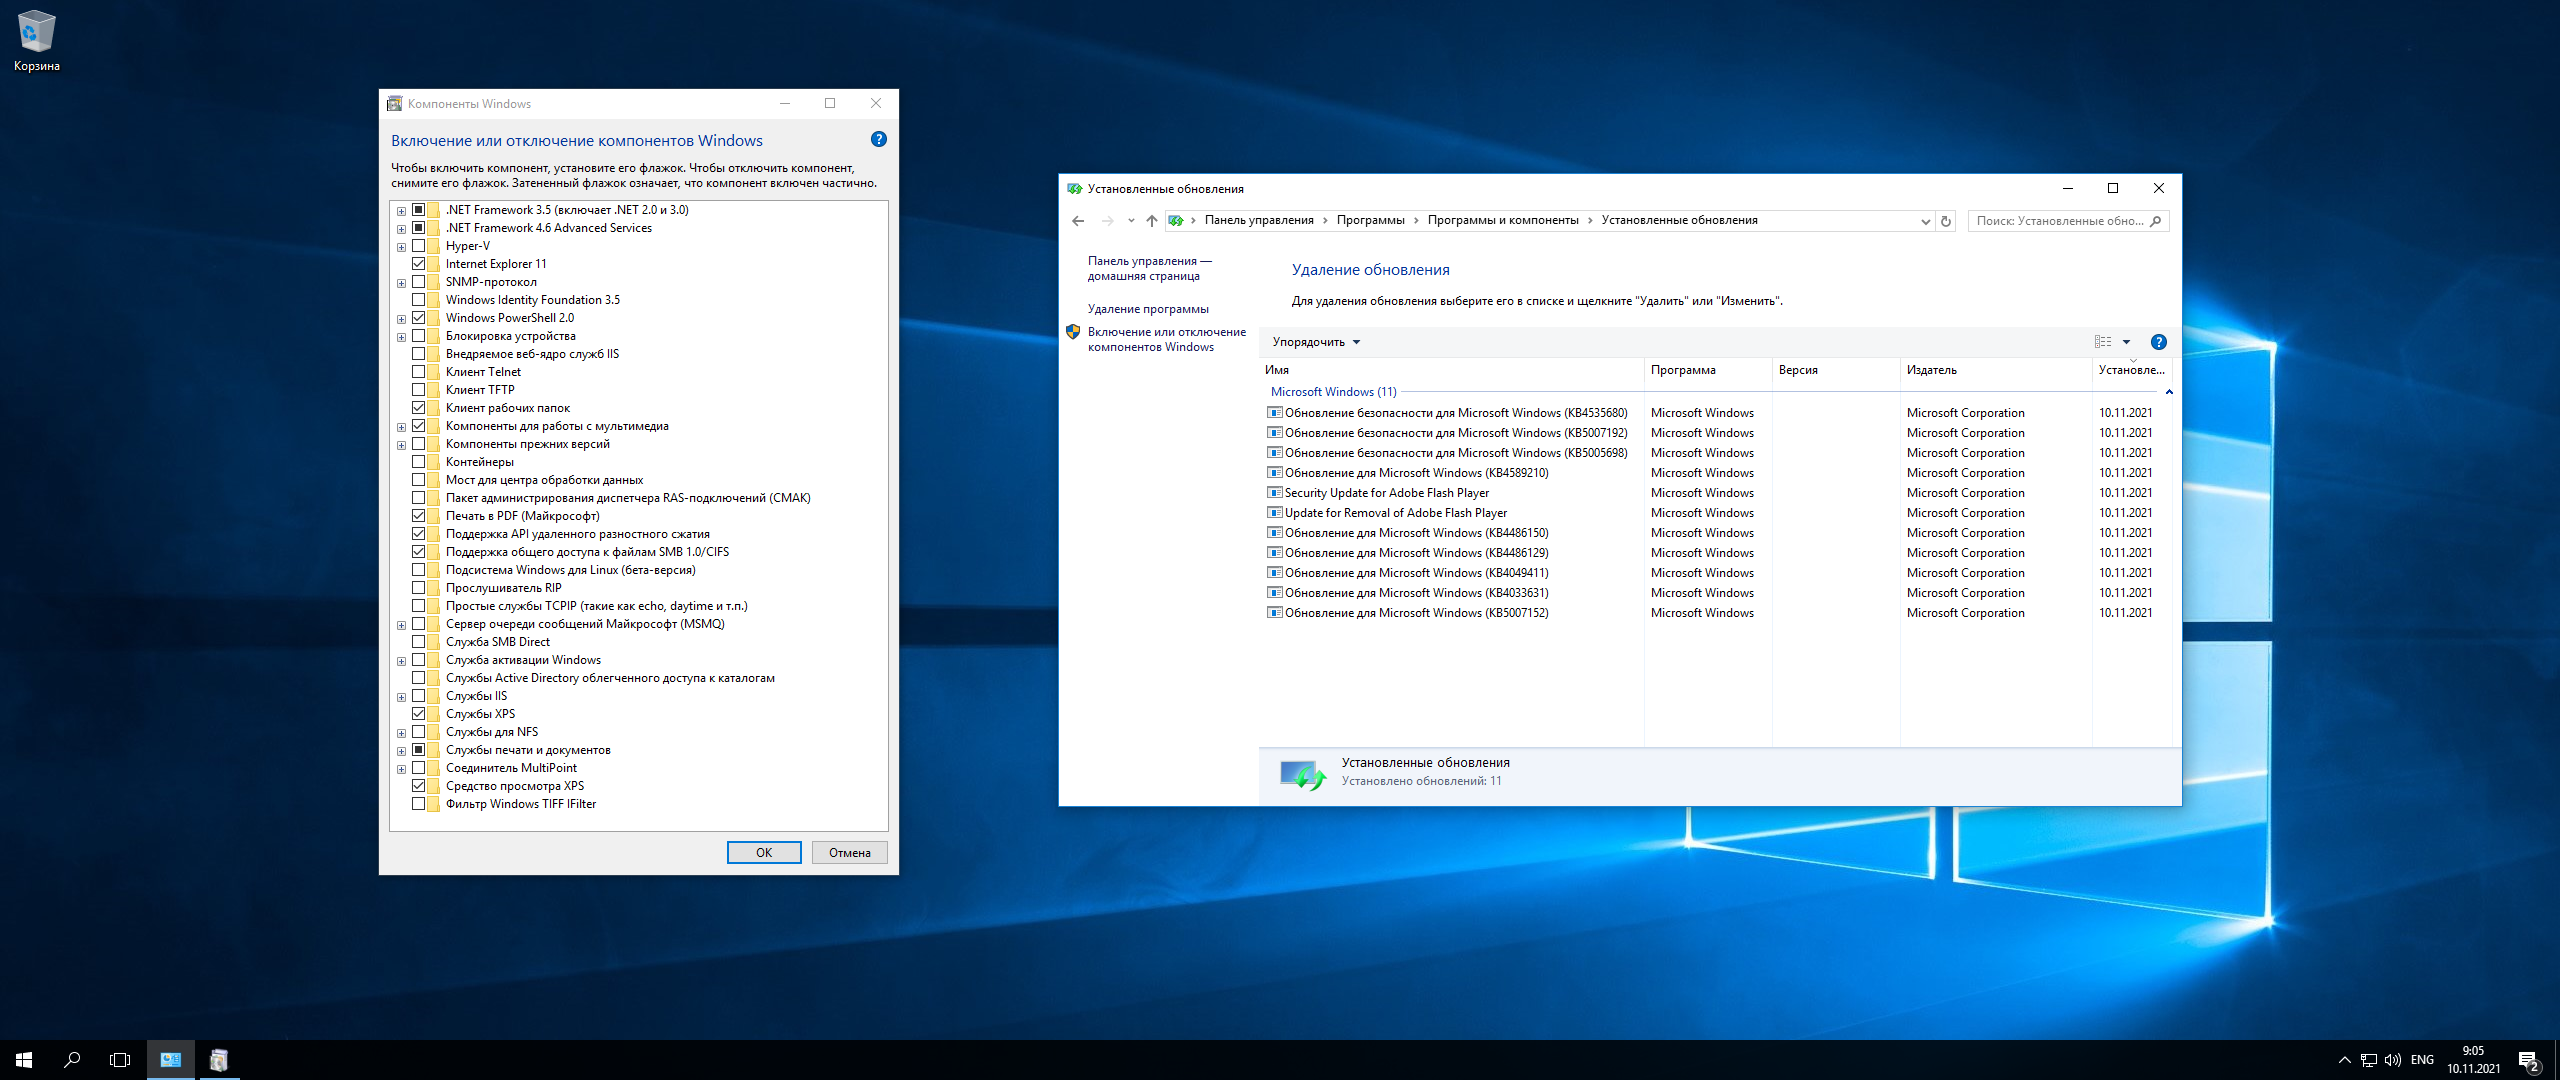Viewport: 2560px width, 1080px height.
Task: Open the address bar history dropdown
Action: coord(1926,221)
